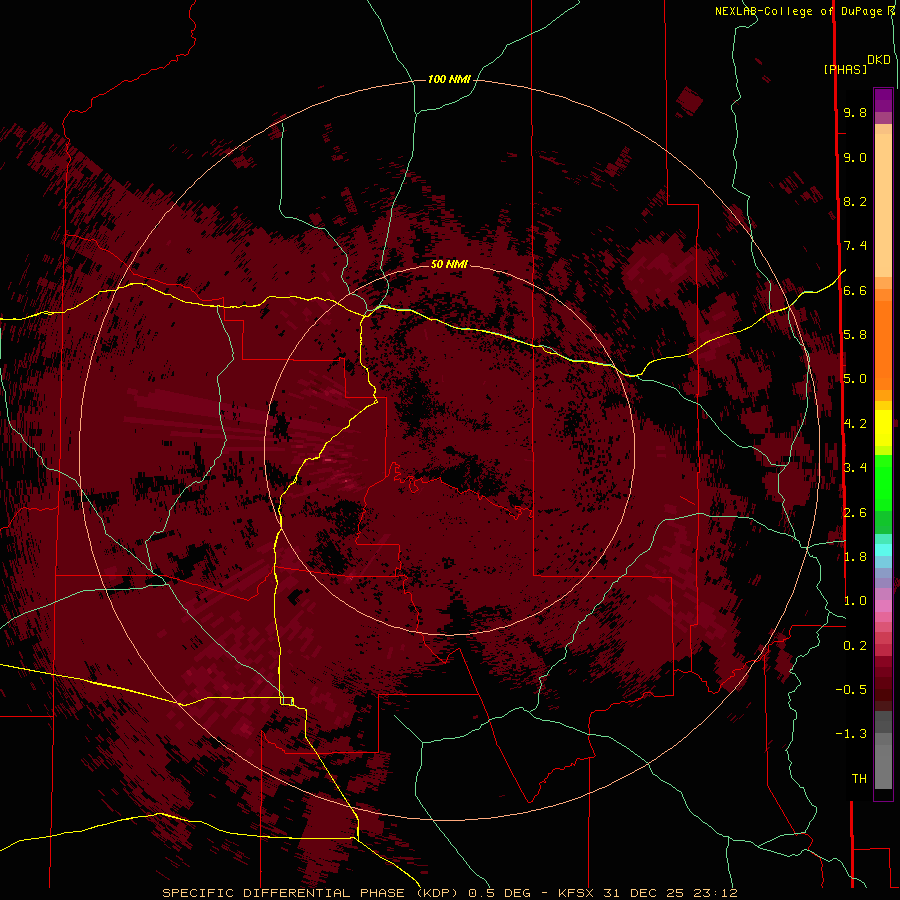Click the 2.6 legend value
The width and height of the screenshot is (900, 900).
(x=855, y=513)
